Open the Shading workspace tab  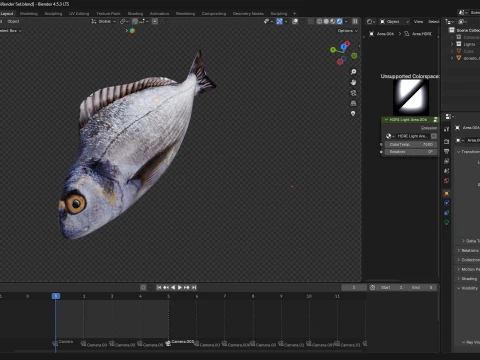(135, 14)
